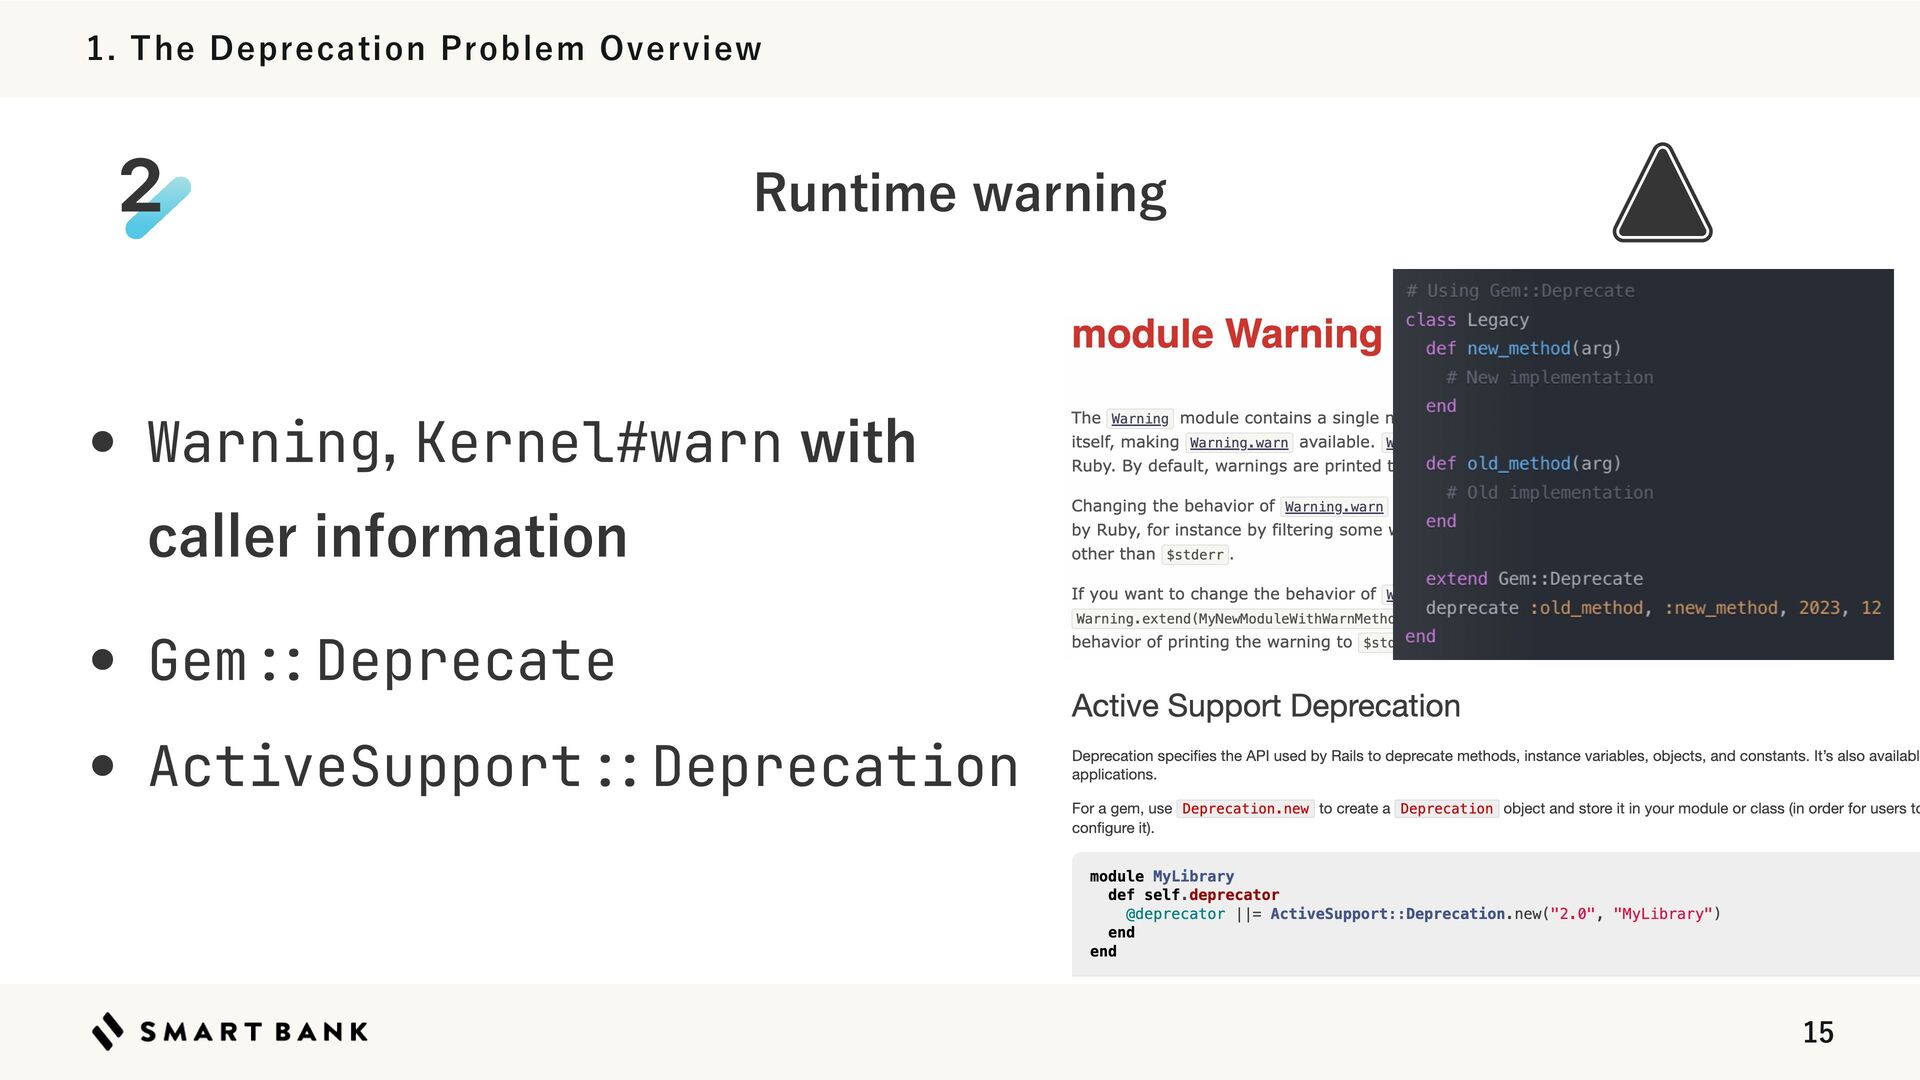The width and height of the screenshot is (1920, 1080).
Task: Click the red Deprecation code tag
Action: (x=1445, y=809)
